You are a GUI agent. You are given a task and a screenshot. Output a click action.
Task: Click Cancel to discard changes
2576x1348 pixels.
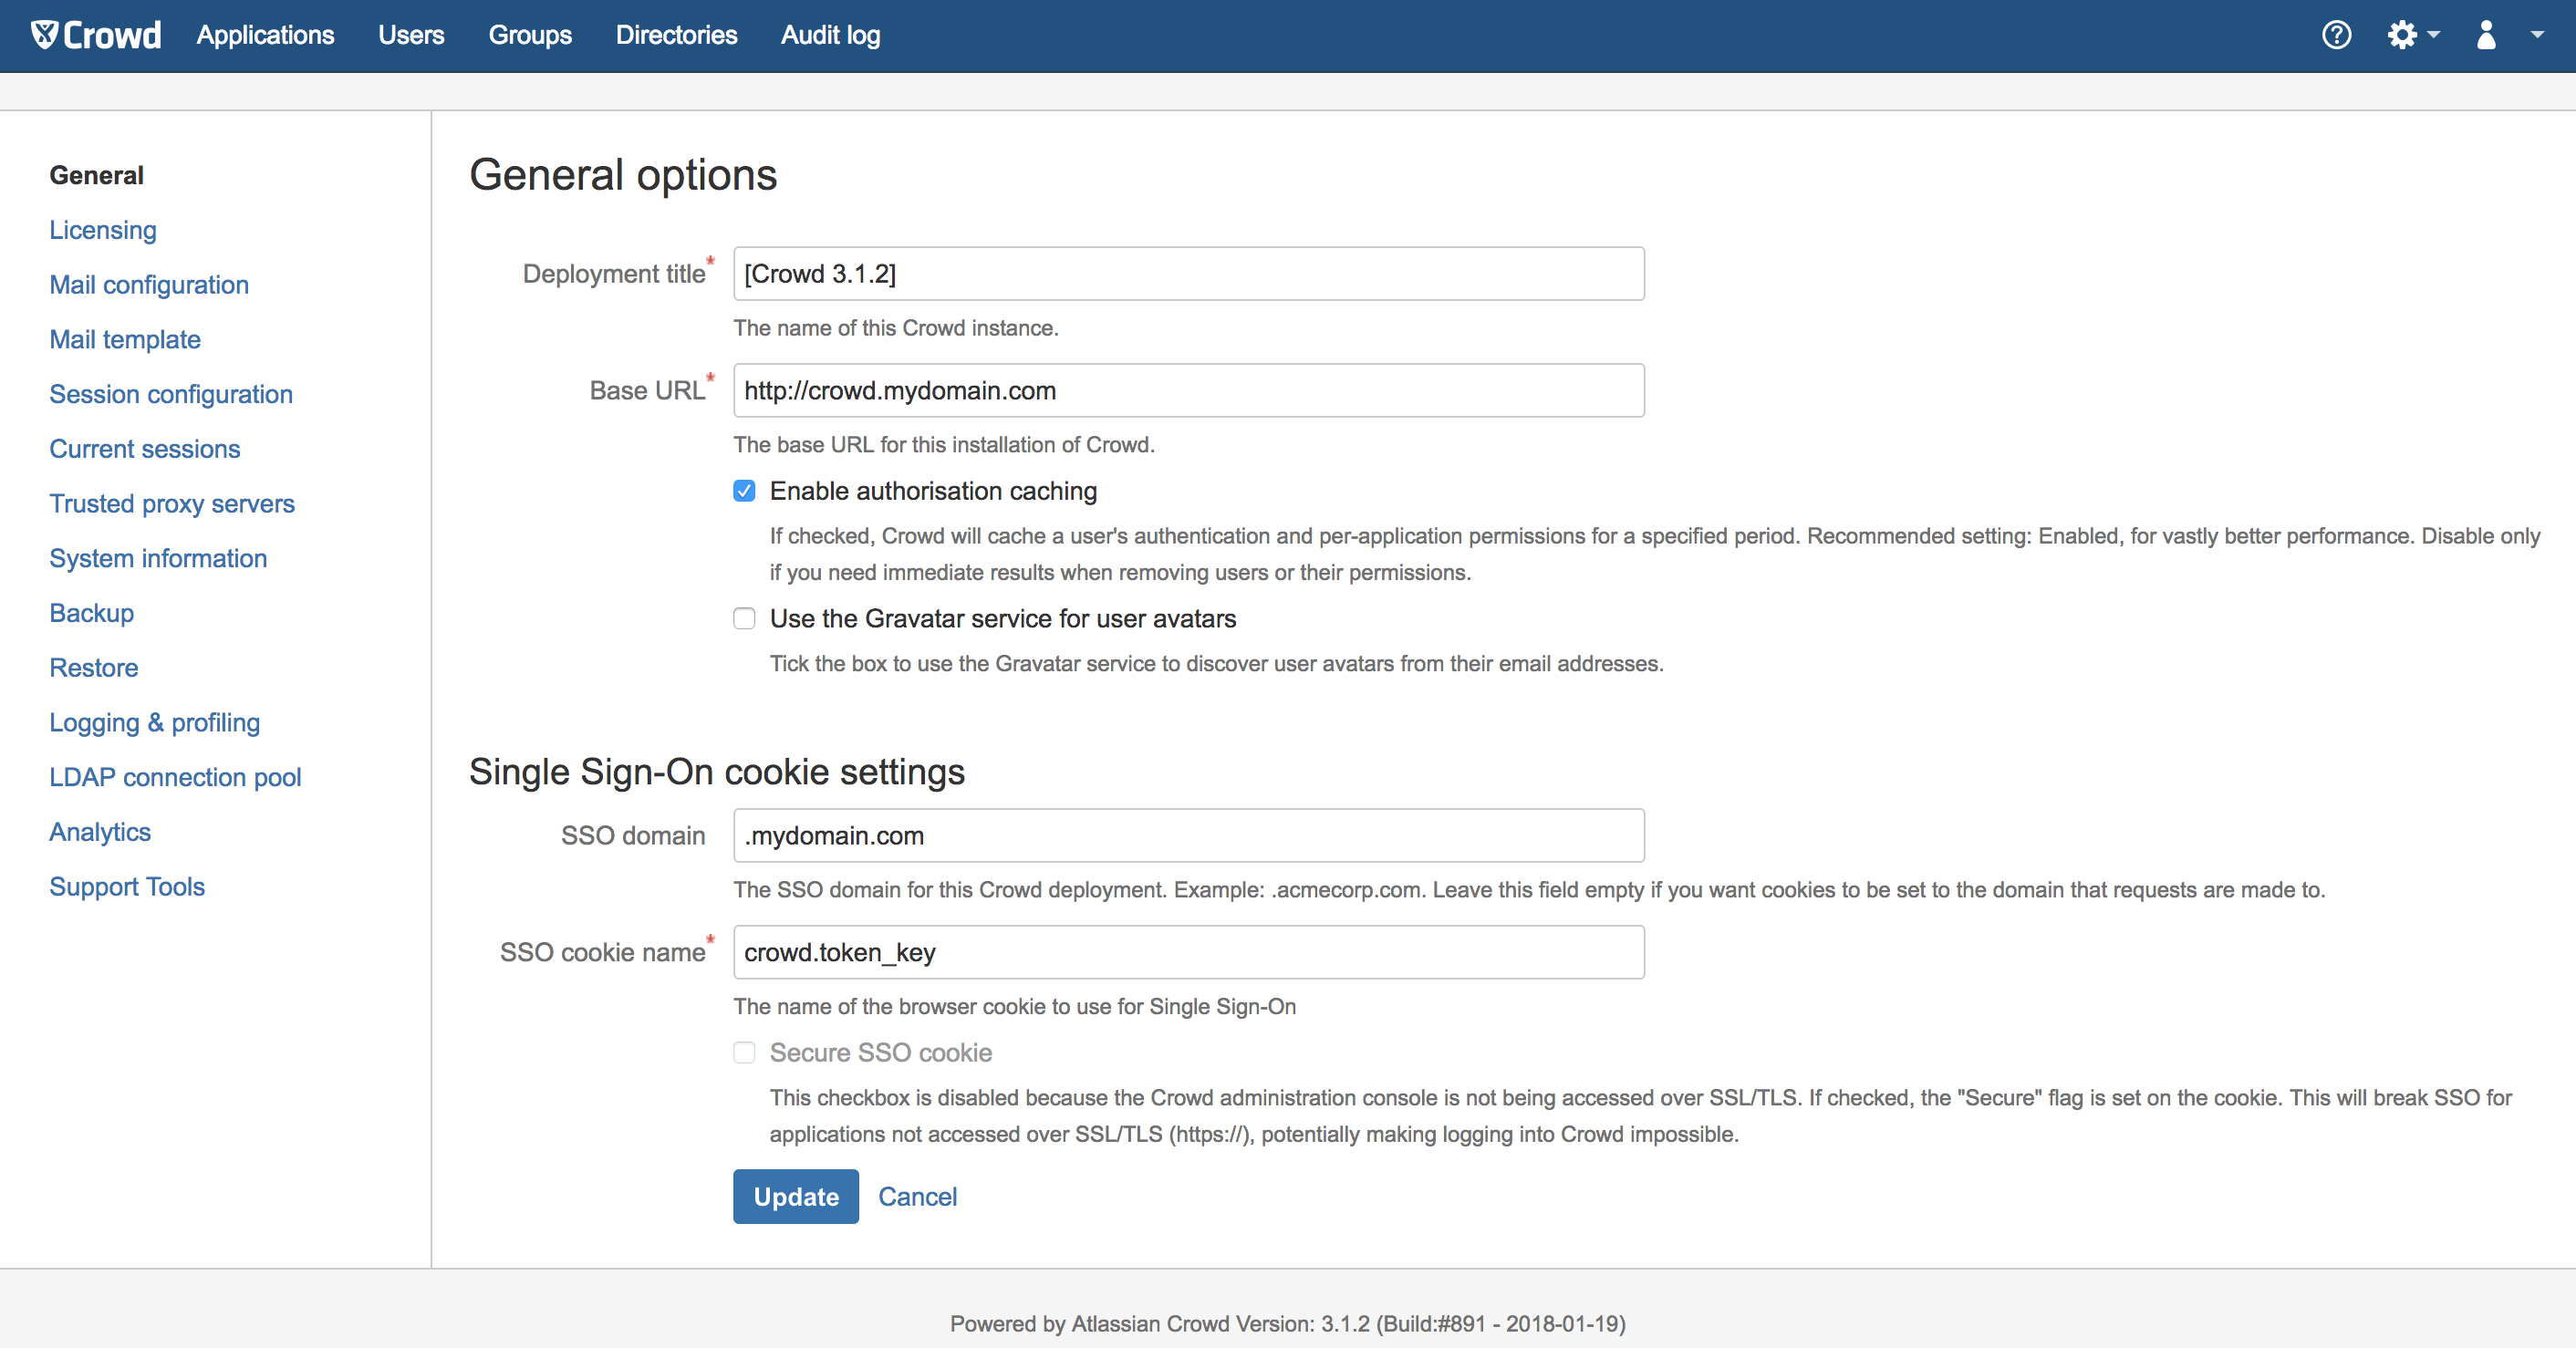[919, 1197]
